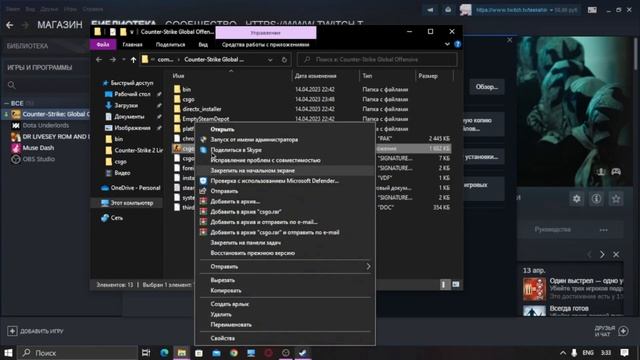640x360 pixels.
Task: Go up one folder level in Explorer
Action: (133, 60)
